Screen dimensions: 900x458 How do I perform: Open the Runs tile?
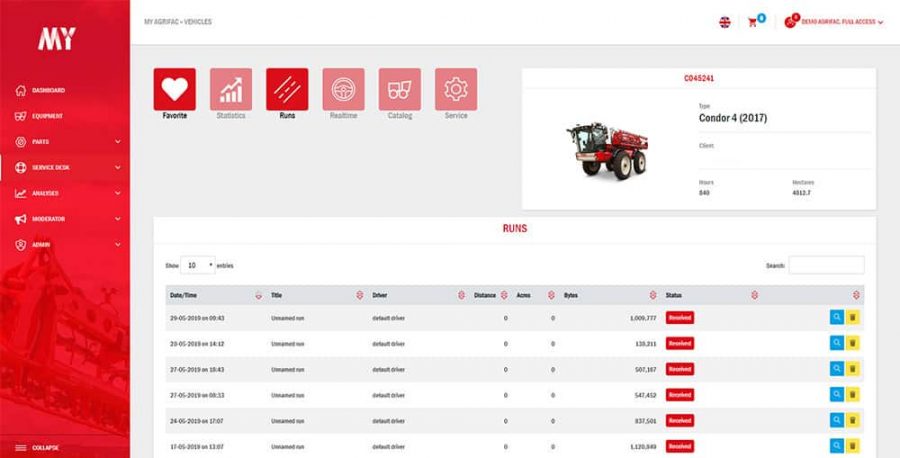tap(287, 89)
